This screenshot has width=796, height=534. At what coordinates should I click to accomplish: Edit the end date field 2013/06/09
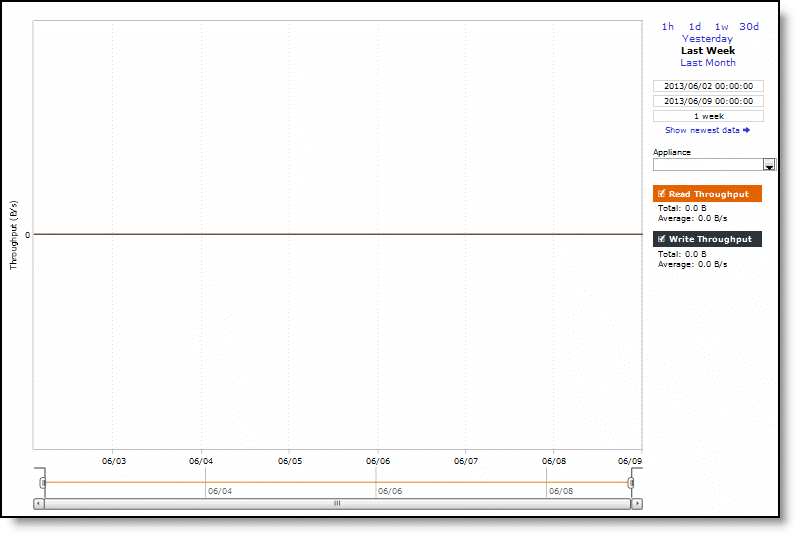click(x=708, y=101)
